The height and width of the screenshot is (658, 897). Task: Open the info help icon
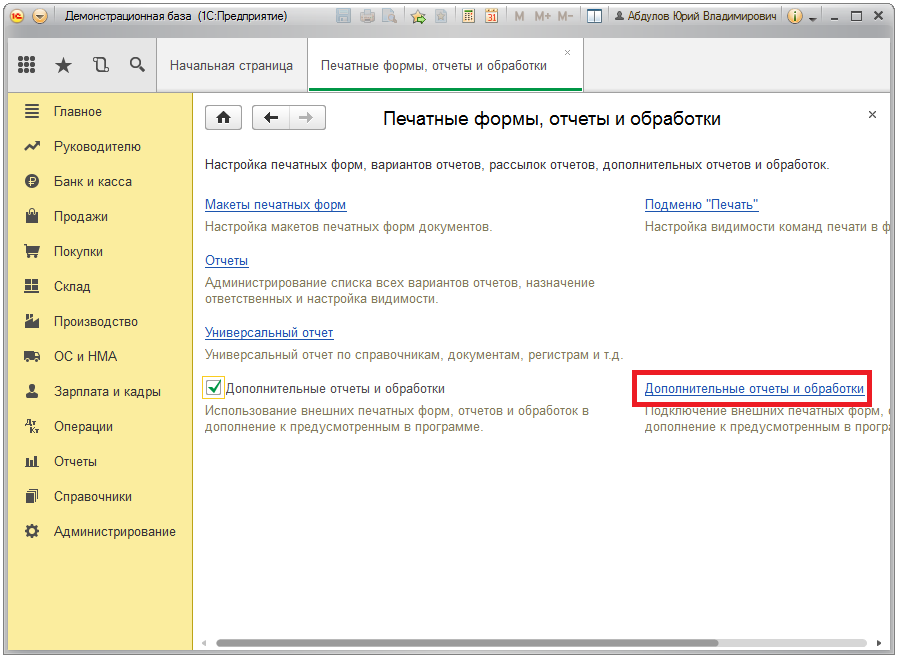tap(795, 17)
